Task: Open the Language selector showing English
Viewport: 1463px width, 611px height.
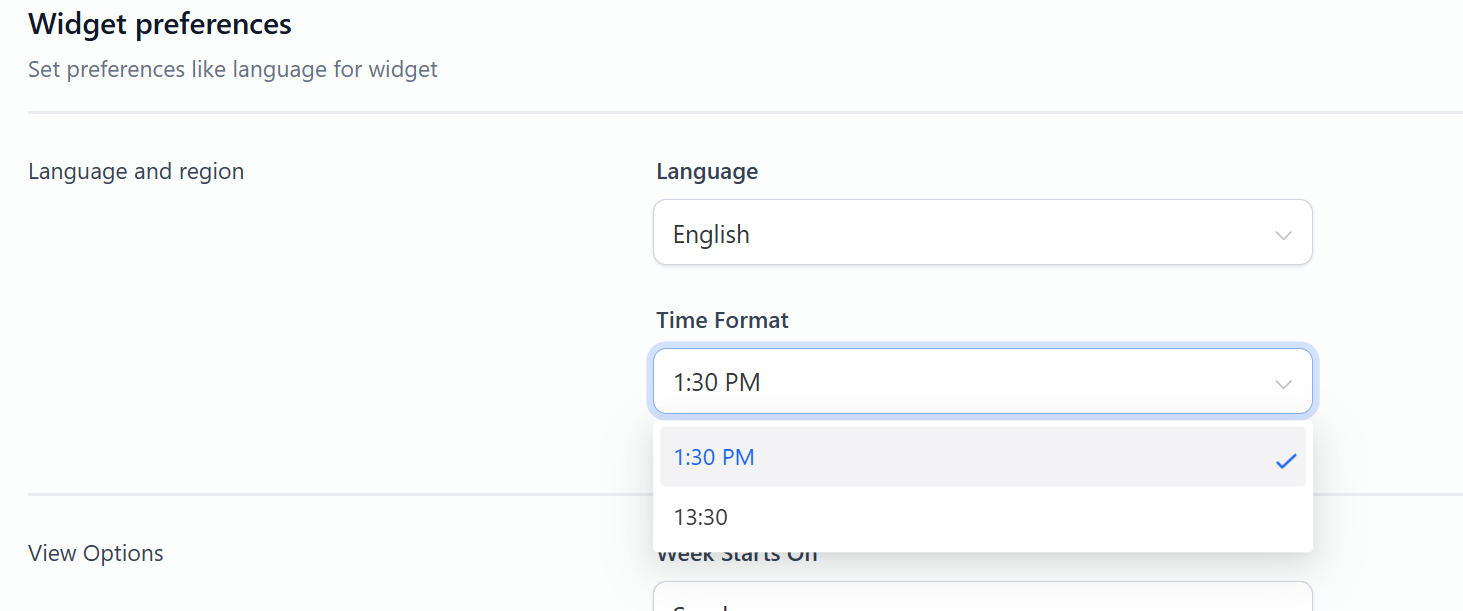Action: pyautogui.click(x=982, y=232)
